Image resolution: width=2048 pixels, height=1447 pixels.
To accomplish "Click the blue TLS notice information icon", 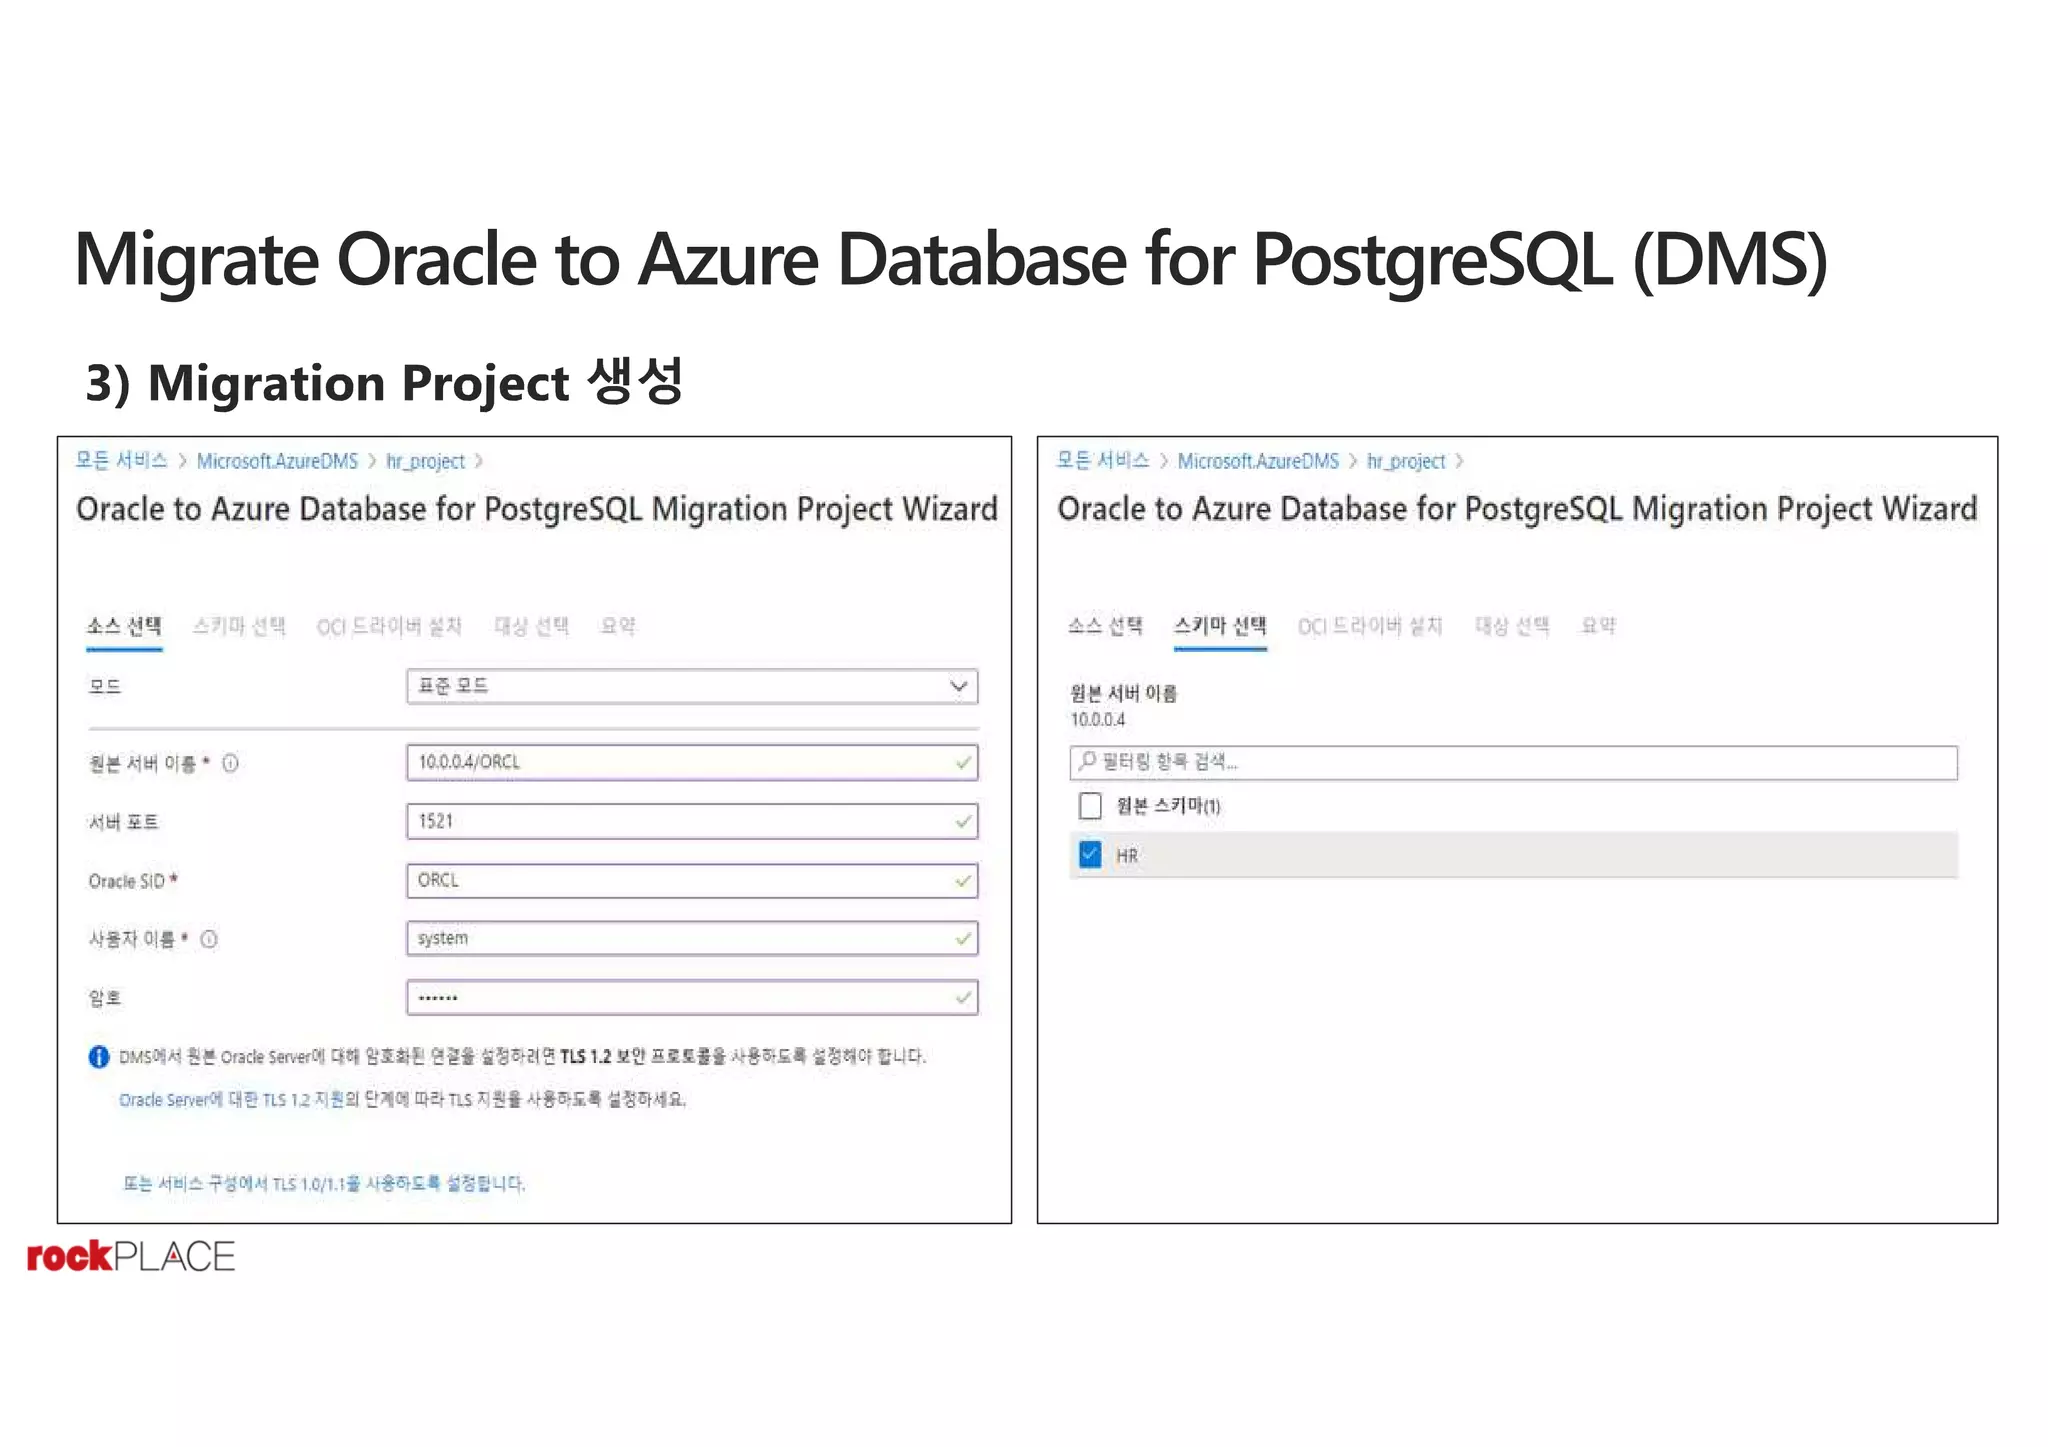I will click(99, 1056).
